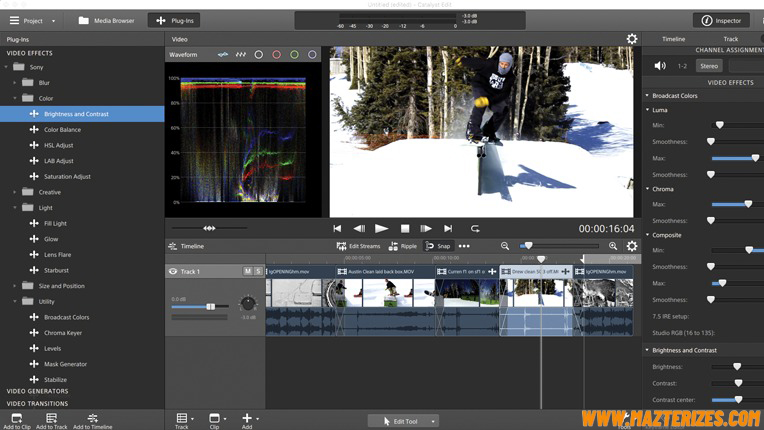Toggle Ripple editing mode

403,246
